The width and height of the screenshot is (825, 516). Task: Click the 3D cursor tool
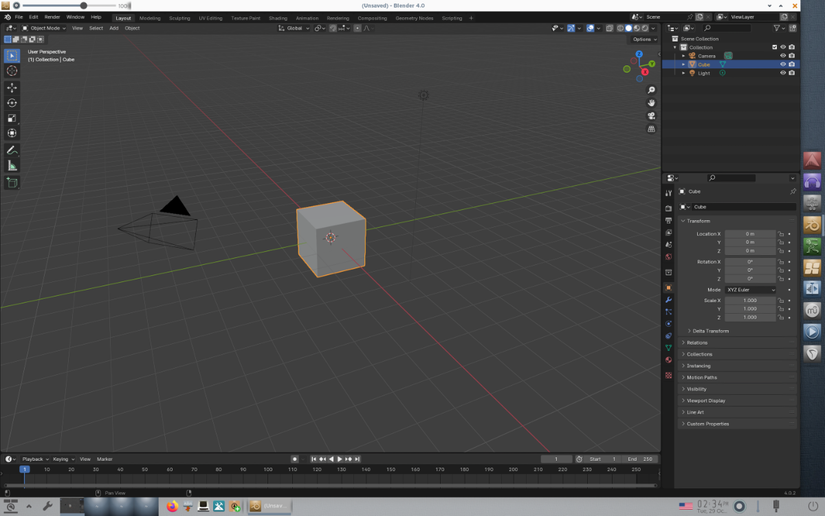point(12,71)
